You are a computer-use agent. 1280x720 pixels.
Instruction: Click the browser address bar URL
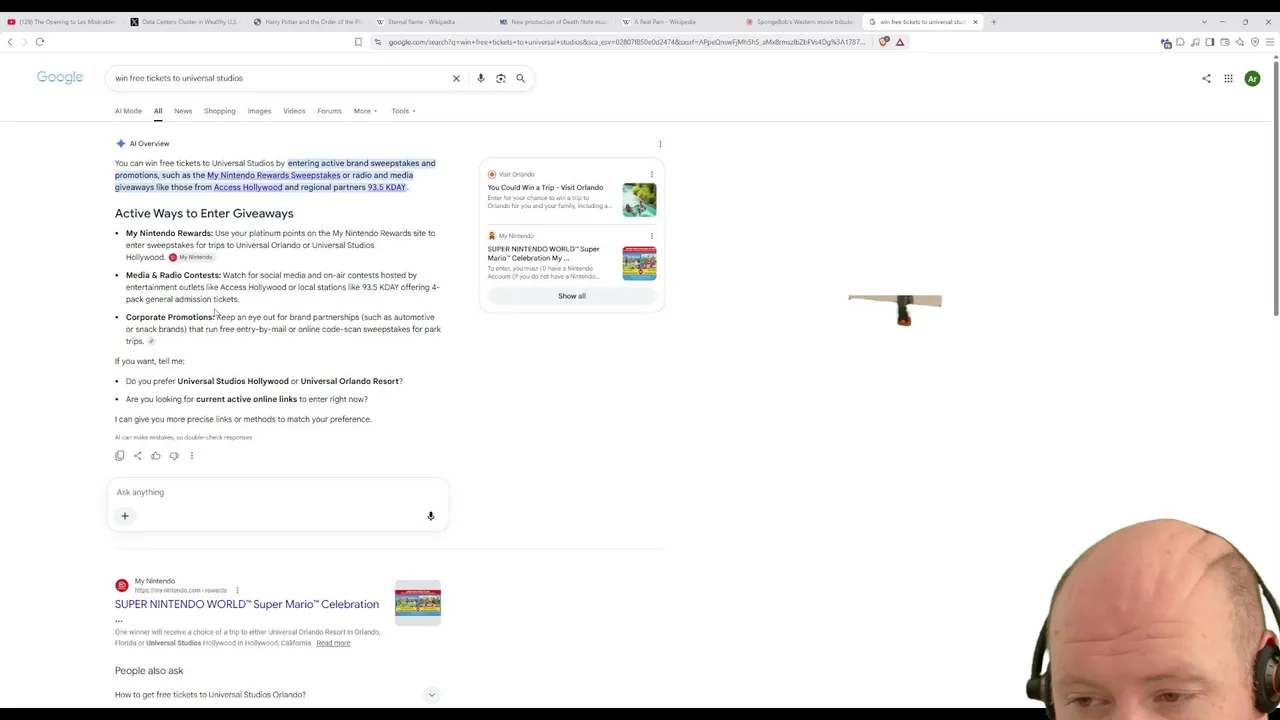pyautogui.click(x=625, y=42)
